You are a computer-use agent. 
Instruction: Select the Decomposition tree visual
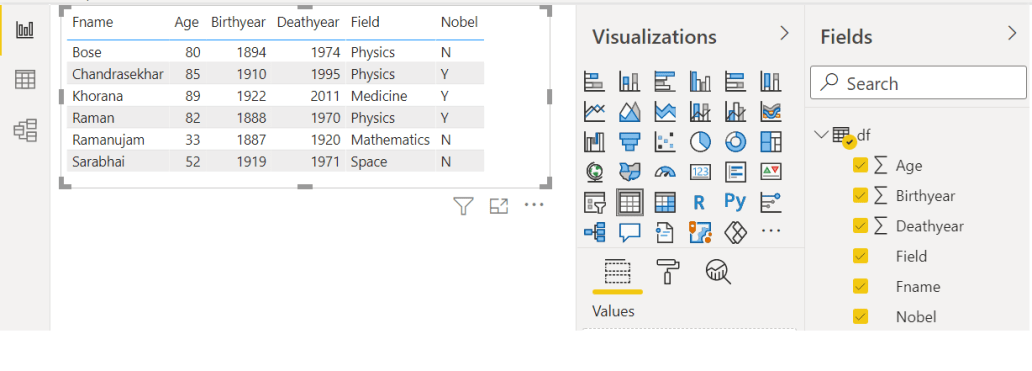594,232
